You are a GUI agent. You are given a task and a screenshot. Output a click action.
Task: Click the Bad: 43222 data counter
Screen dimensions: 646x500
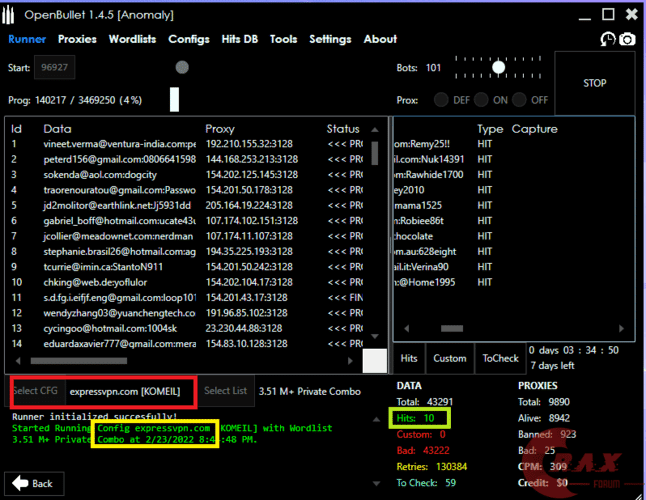click(423, 450)
